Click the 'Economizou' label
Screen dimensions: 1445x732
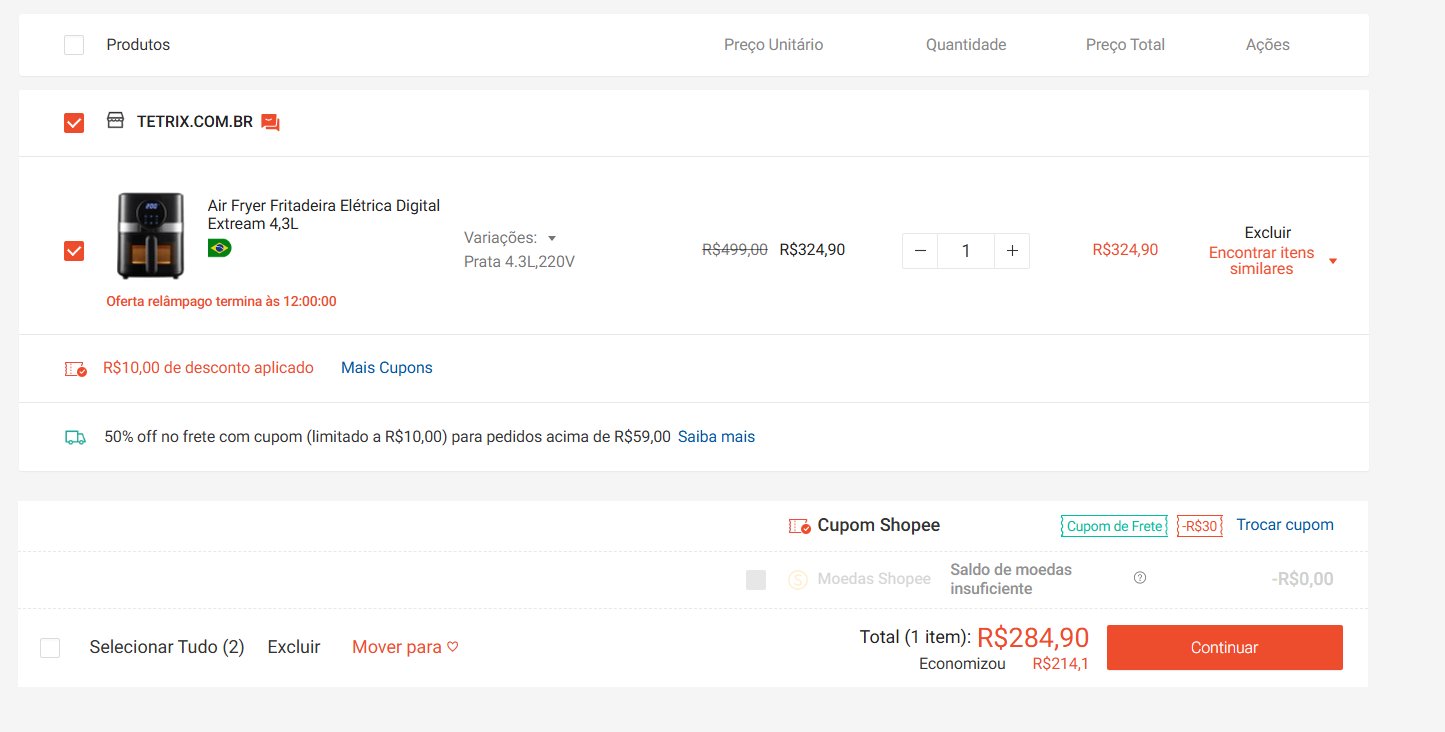962,664
